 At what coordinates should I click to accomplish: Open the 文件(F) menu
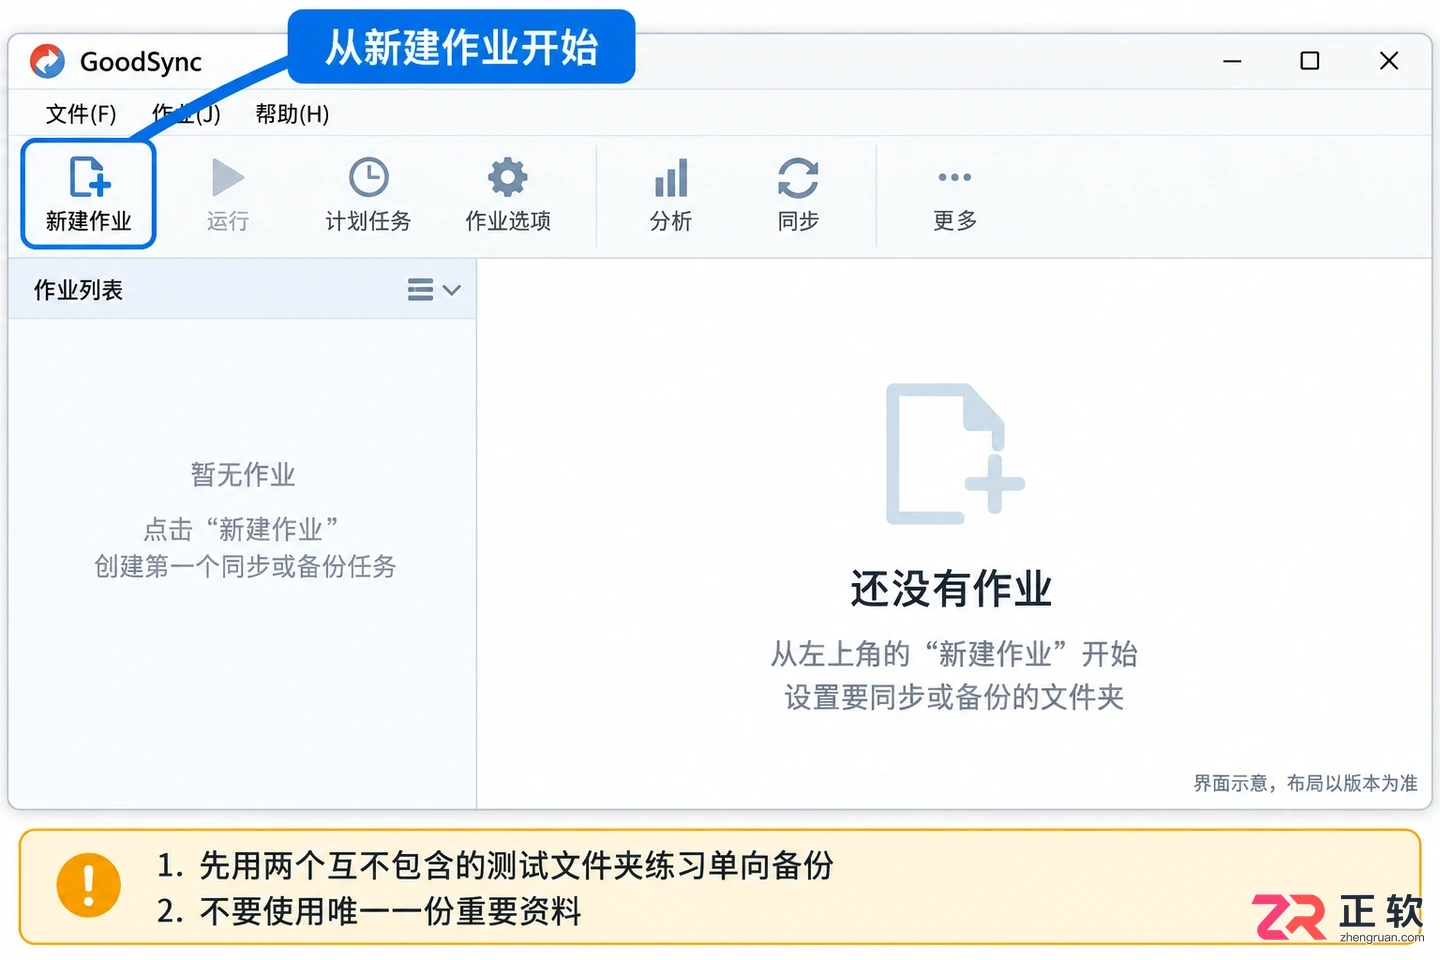point(81,114)
